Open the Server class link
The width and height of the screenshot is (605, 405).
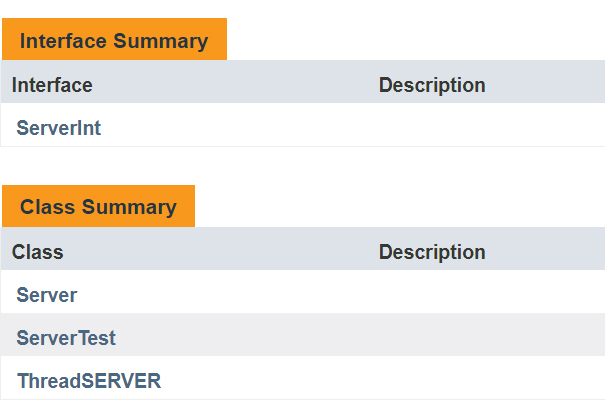[x=47, y=295]
